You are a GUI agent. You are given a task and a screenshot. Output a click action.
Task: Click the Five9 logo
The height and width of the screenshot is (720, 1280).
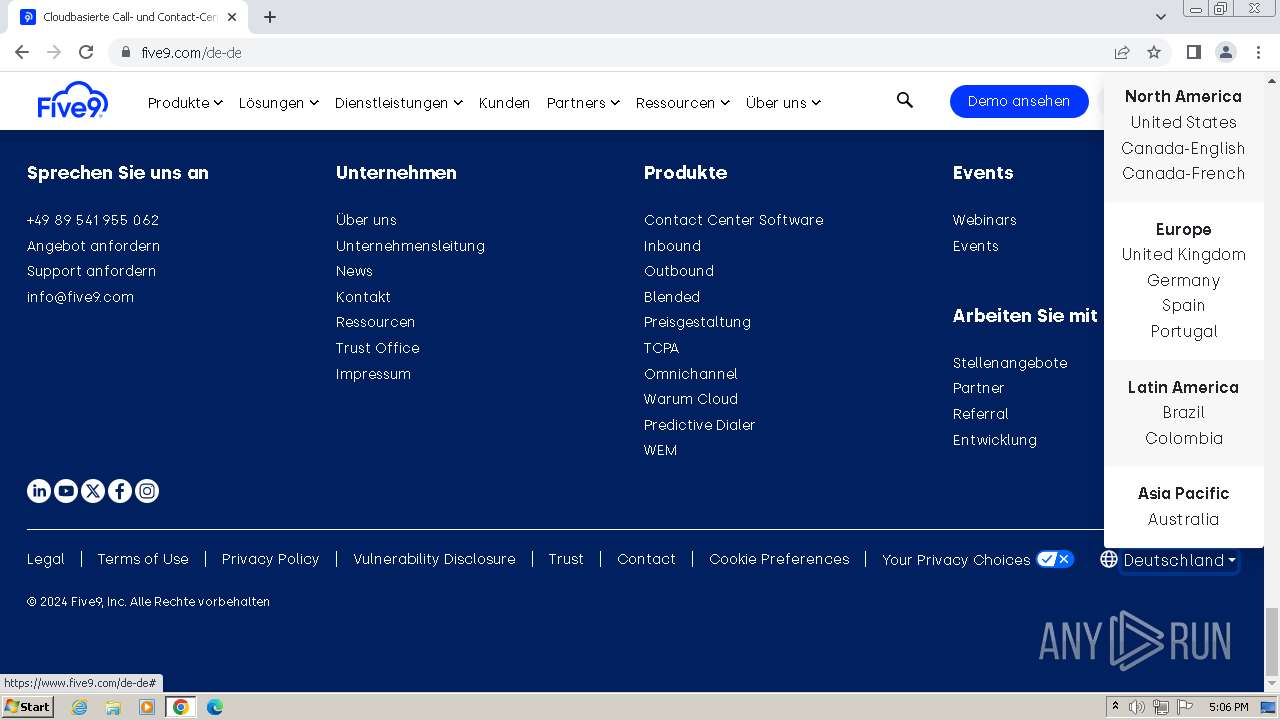click(x=73, y=100)
